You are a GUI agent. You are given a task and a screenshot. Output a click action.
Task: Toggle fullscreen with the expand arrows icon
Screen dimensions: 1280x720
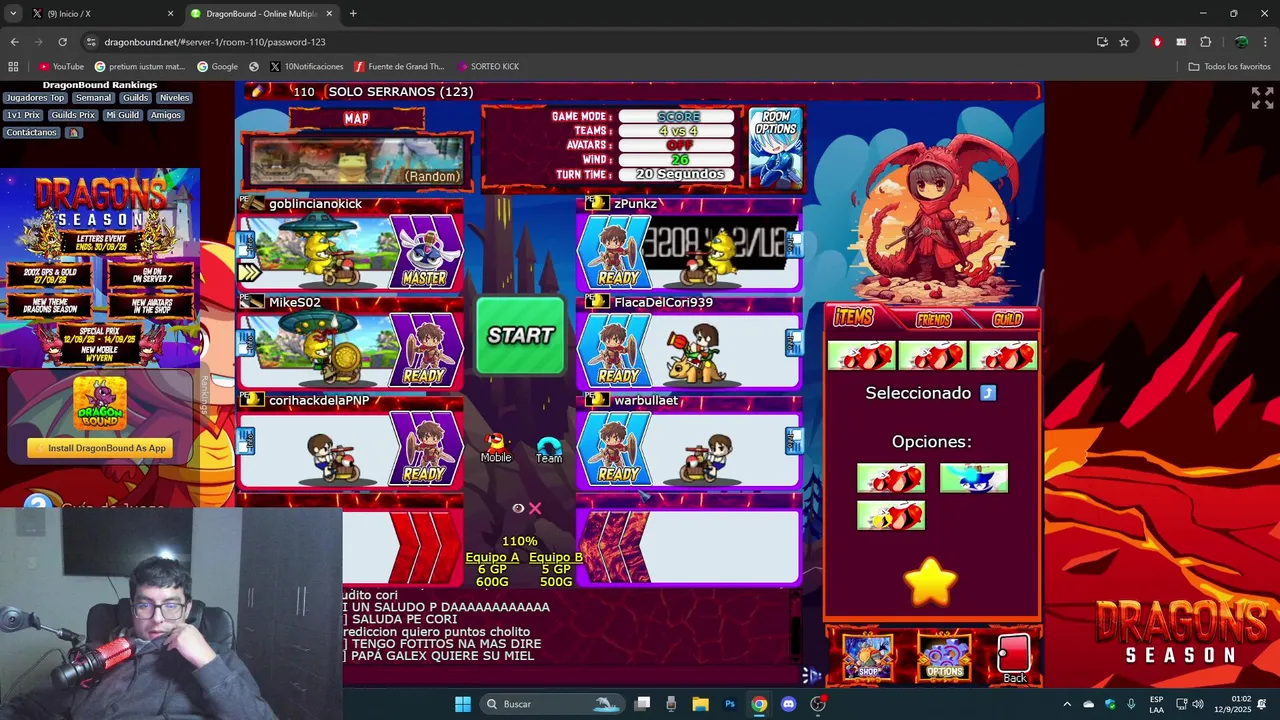point(1262,98)
